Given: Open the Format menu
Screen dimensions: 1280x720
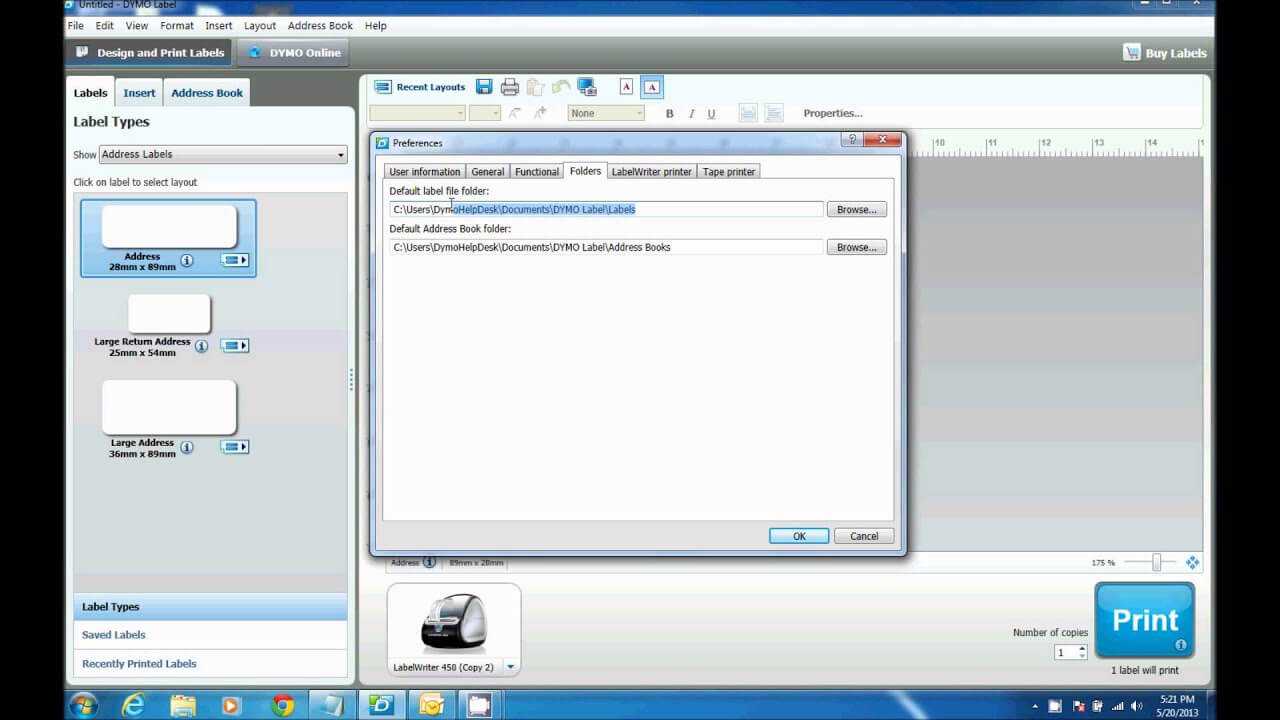Looking at the screenshot, I should coord(177,25).
